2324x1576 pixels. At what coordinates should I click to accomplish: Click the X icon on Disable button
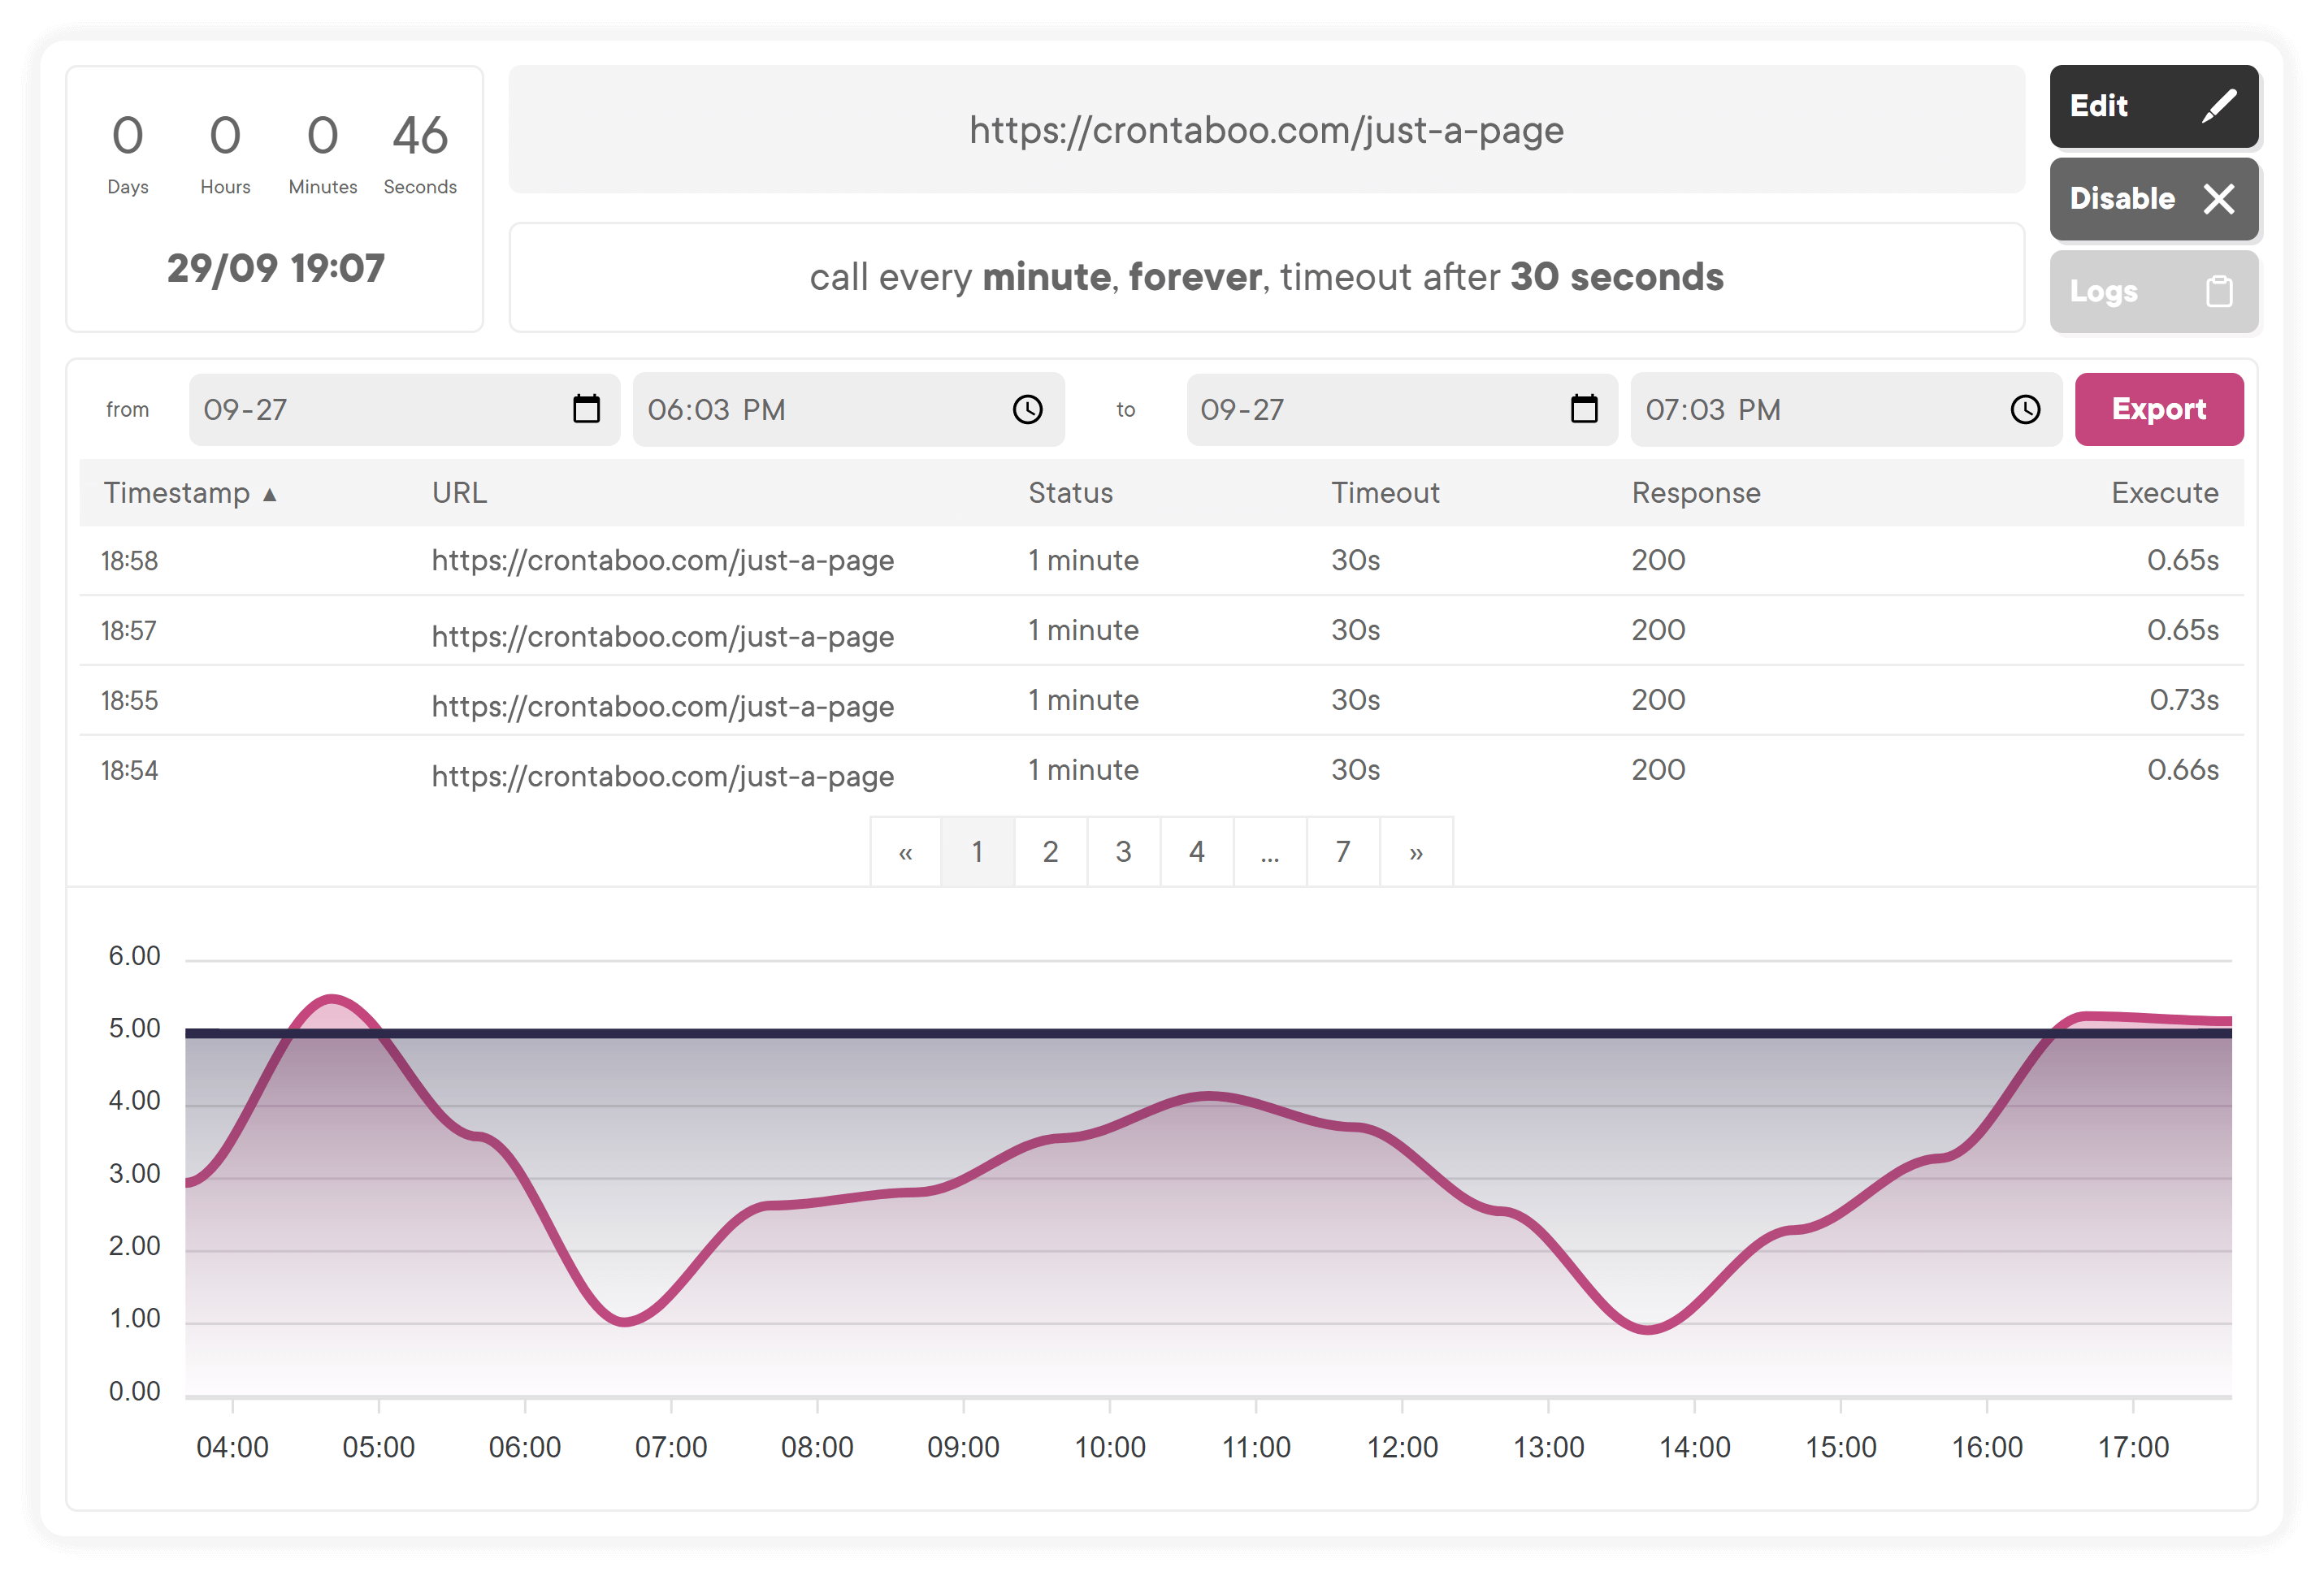point(2219,199)
